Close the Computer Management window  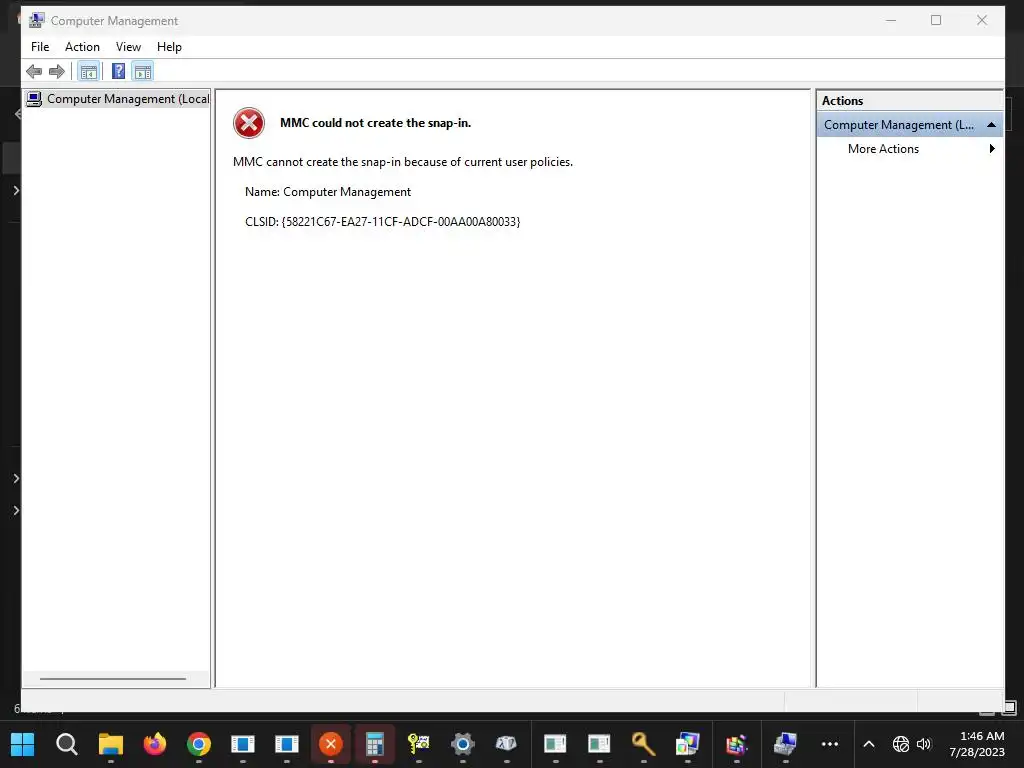point(982,20)
